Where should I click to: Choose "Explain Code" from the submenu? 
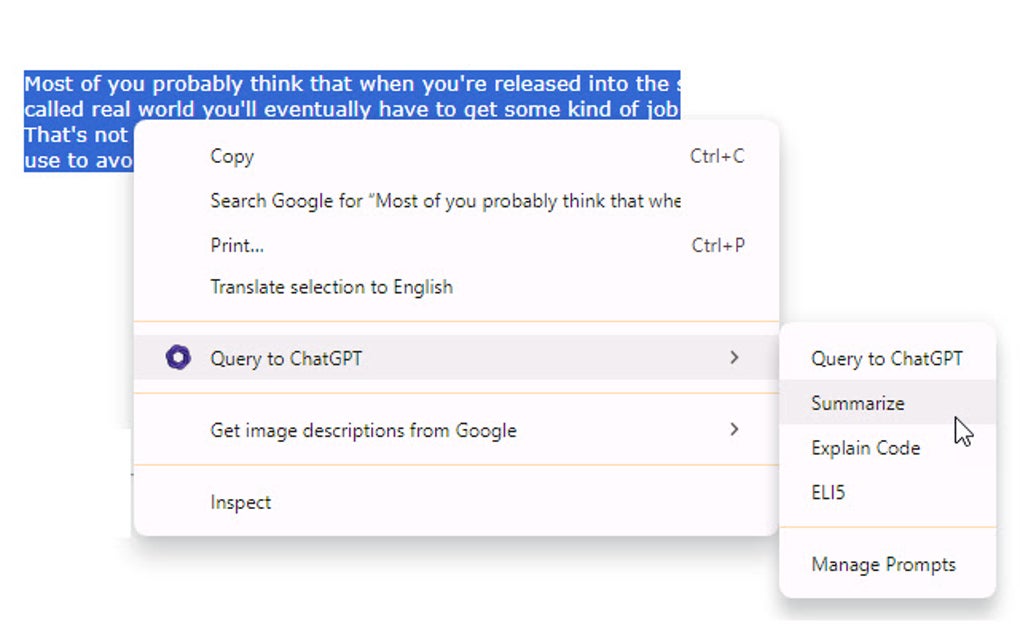864,448
